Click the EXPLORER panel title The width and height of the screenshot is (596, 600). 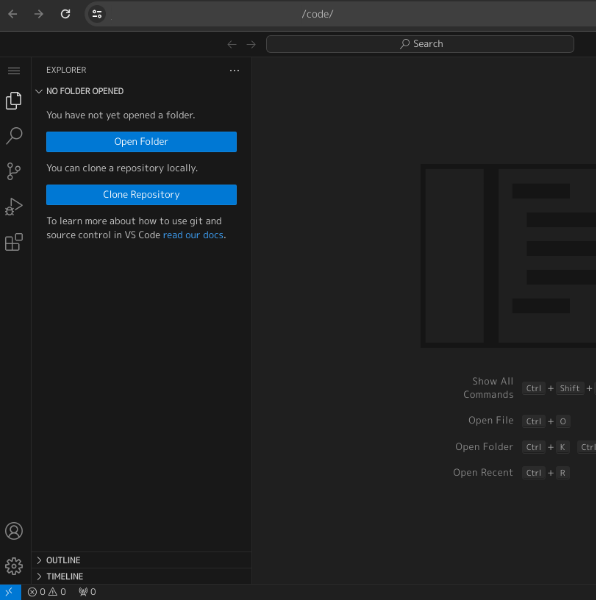pos(66,70)
